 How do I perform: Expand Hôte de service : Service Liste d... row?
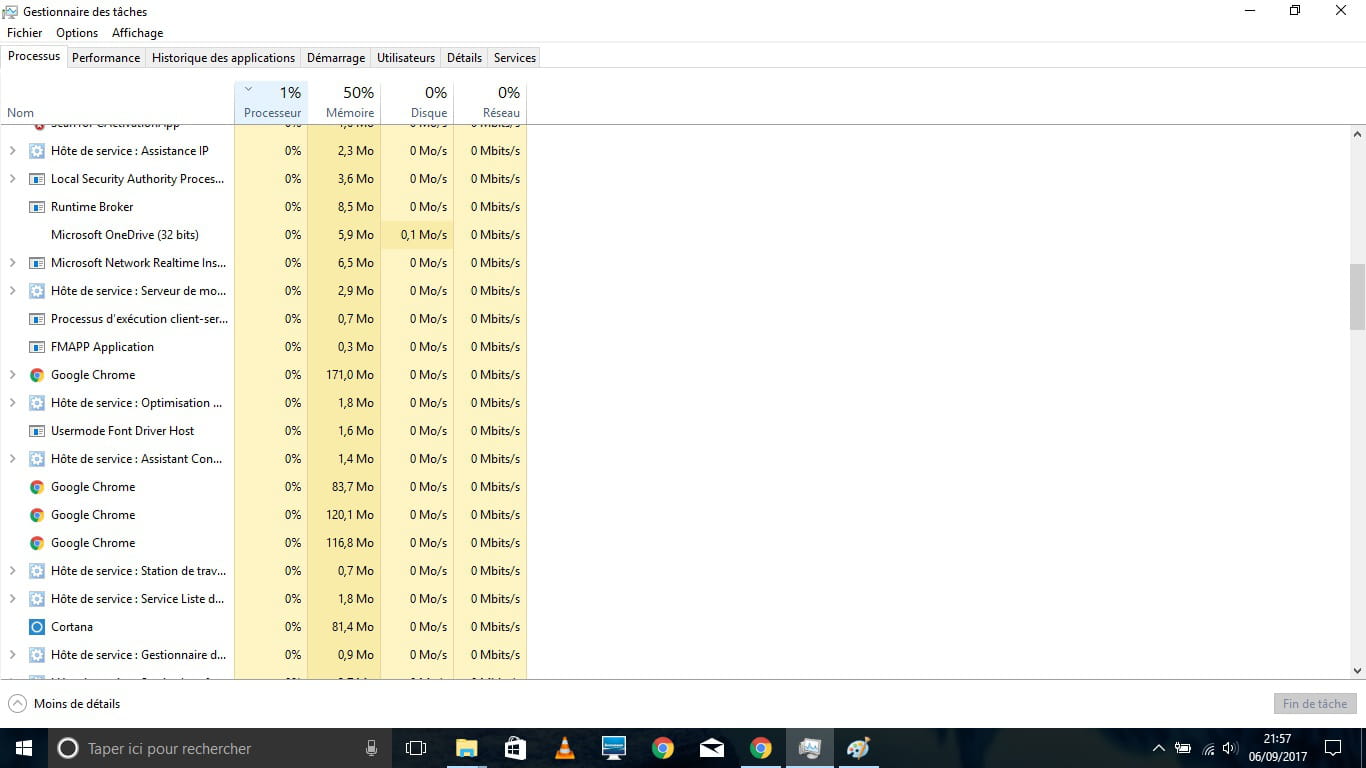(x=12, y=599)
